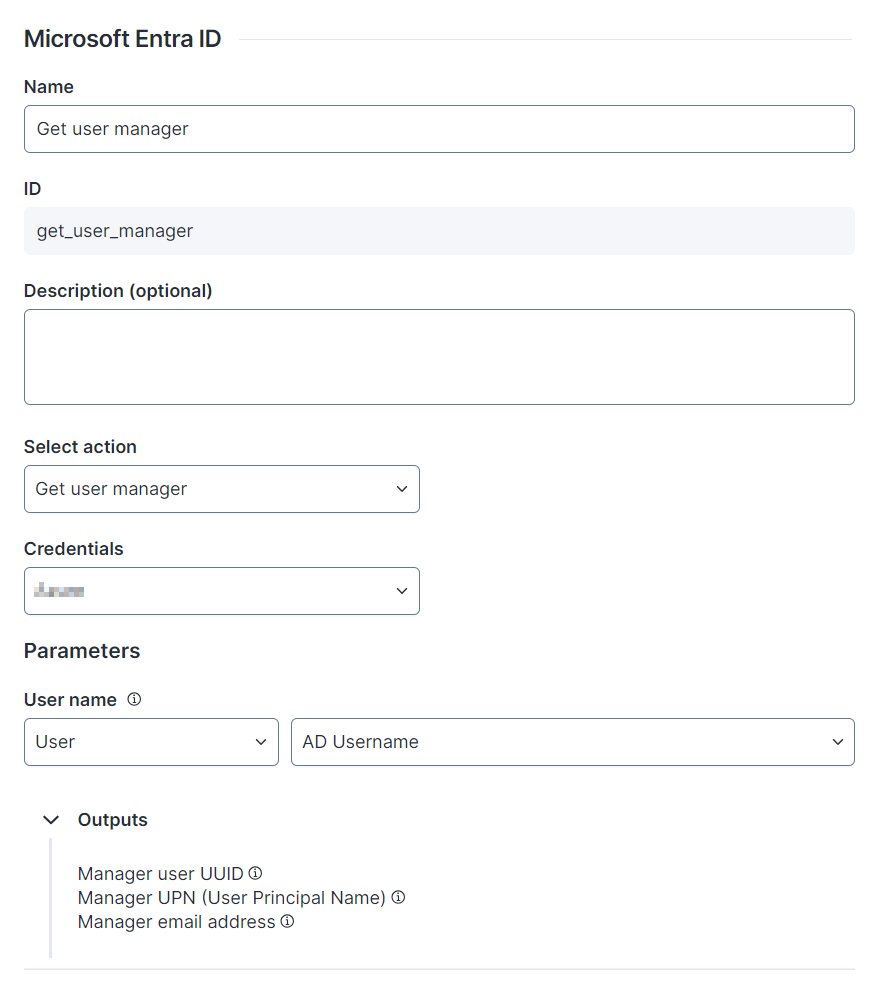Open the Select action dropdown
The width and height of the screenshot is (878, 988).
coord(221,489)
